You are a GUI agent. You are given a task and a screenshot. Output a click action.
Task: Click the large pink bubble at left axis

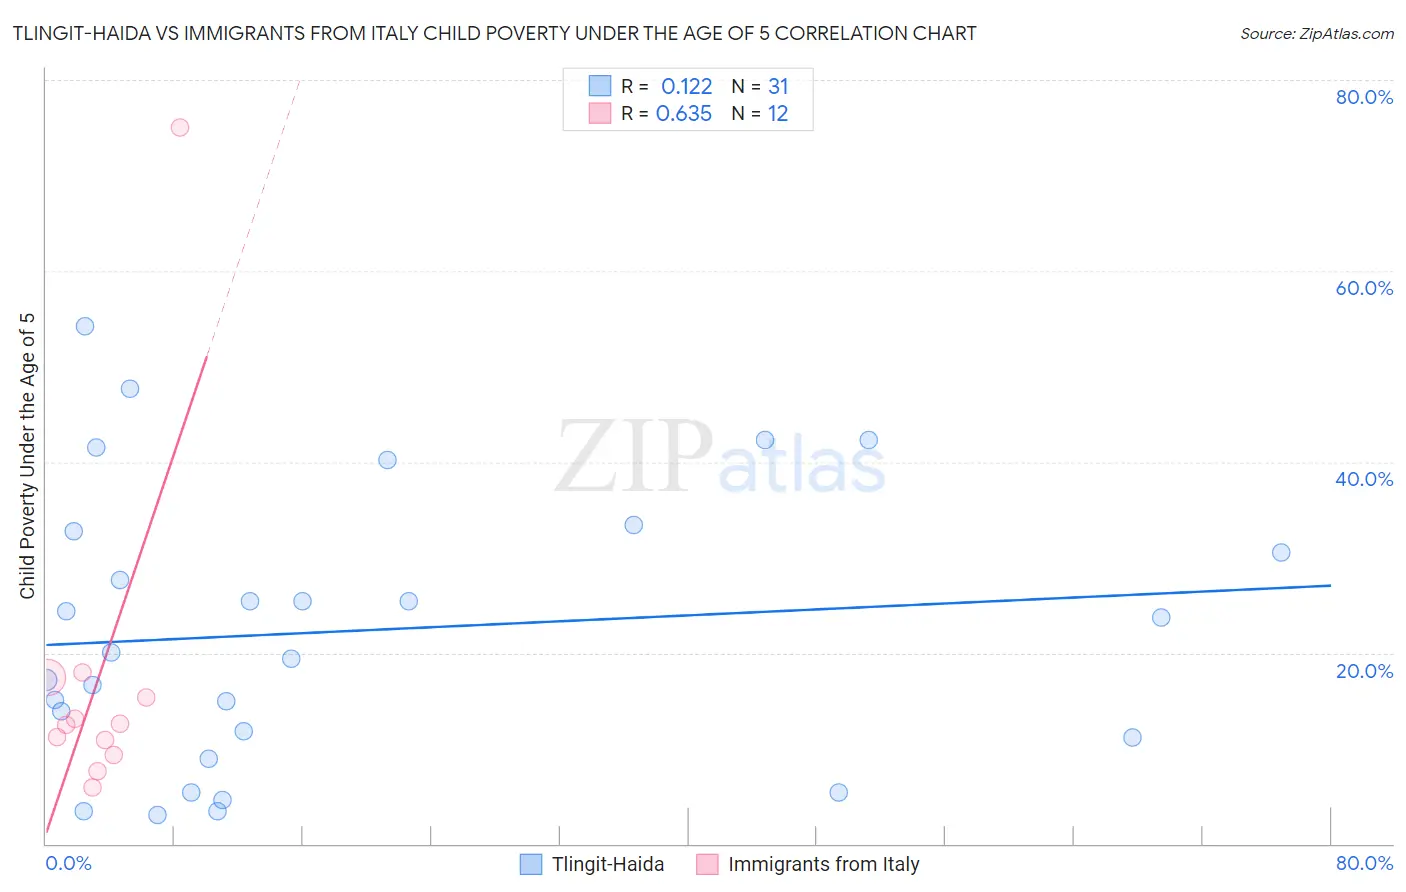[45, 678]
